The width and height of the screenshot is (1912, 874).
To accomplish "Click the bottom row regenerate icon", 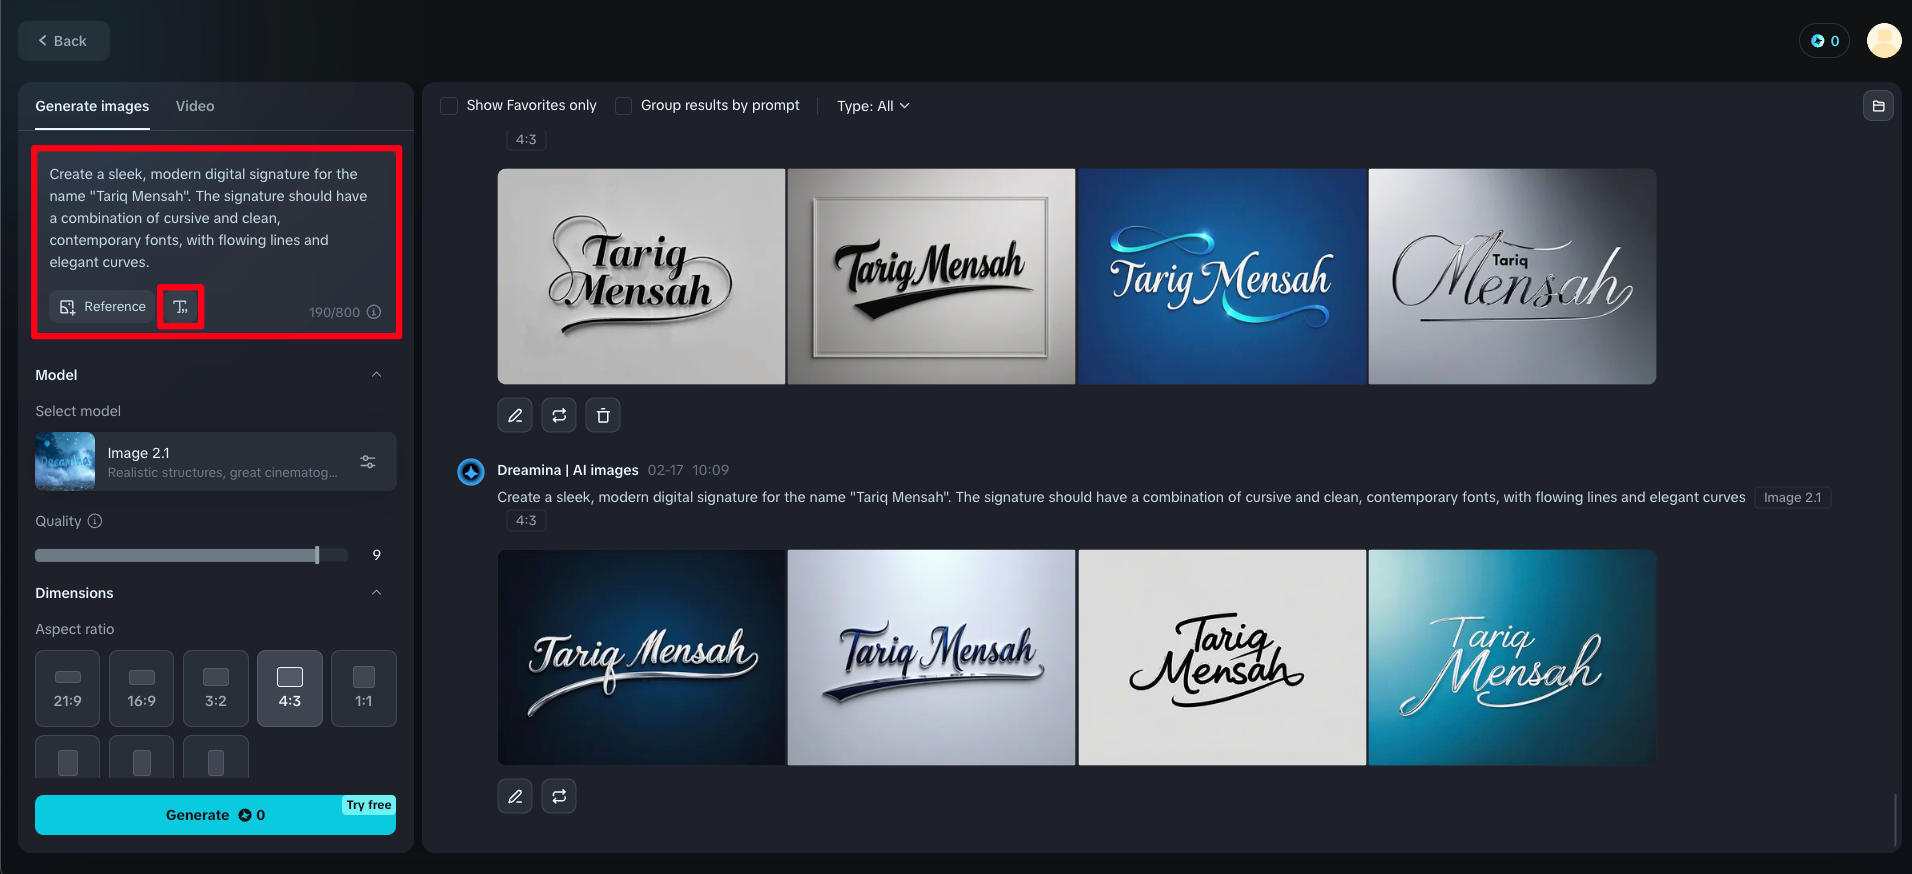I will pos(559,796).
